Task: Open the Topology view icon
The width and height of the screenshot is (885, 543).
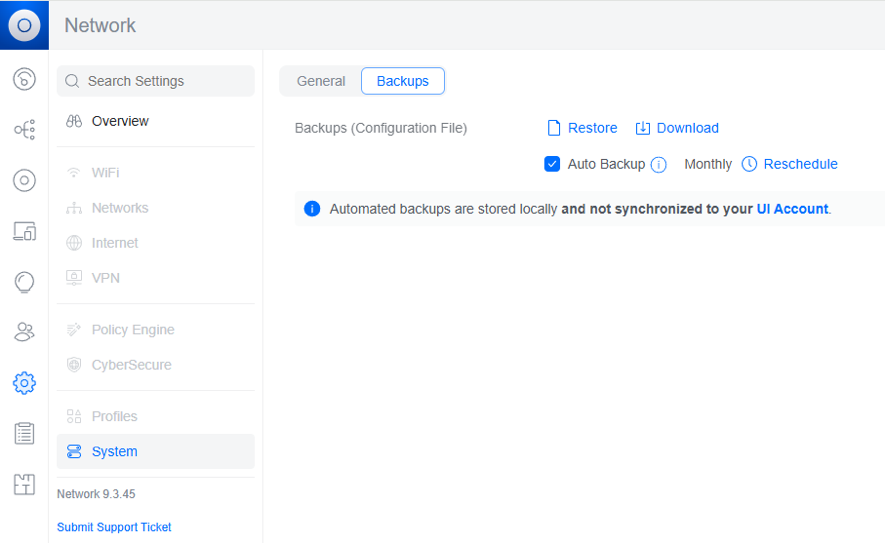Action: (24, 130)
